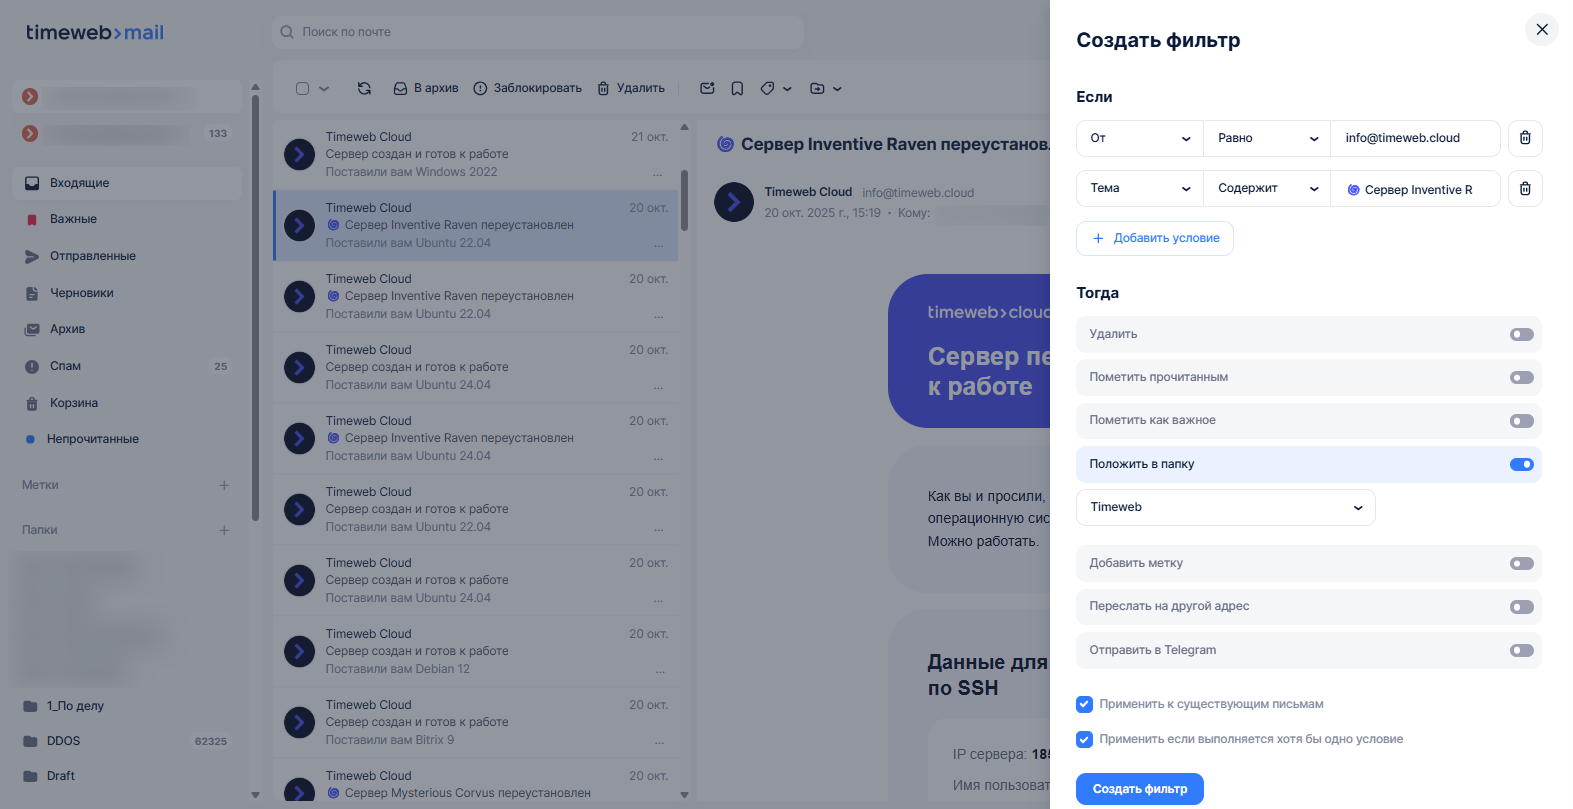Click the mark-as-read envelope icon
The width and height of the screenshot is (1573, 809).
(x=707, y=88)
